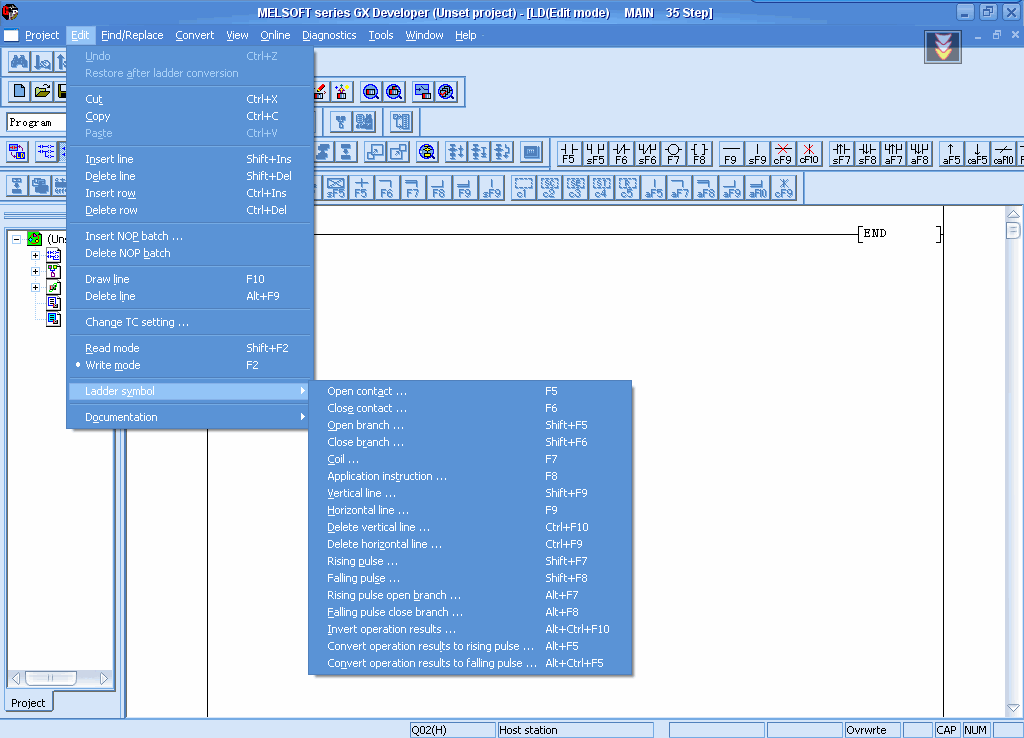Select the sF9 vertical line toolbar icon
Viewport: 1024px width, 738px height.
[x=757, y=153]
